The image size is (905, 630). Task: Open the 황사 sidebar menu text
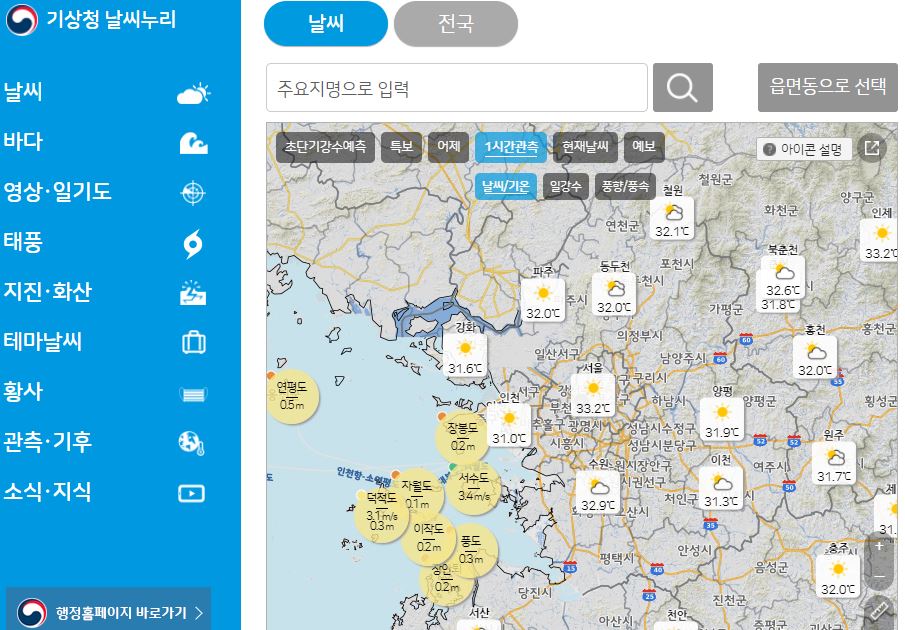[x=23, y=391]
